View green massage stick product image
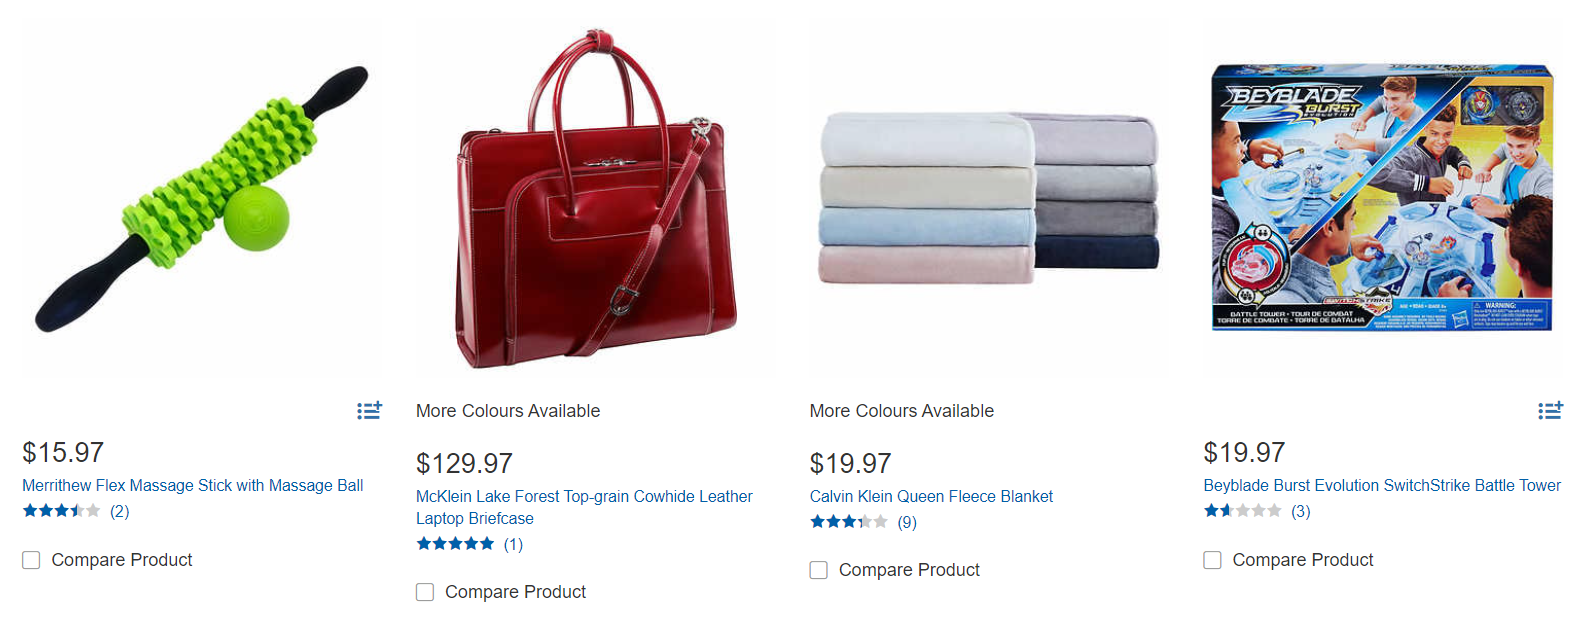 pyautogui.click(x=203, y=198)
